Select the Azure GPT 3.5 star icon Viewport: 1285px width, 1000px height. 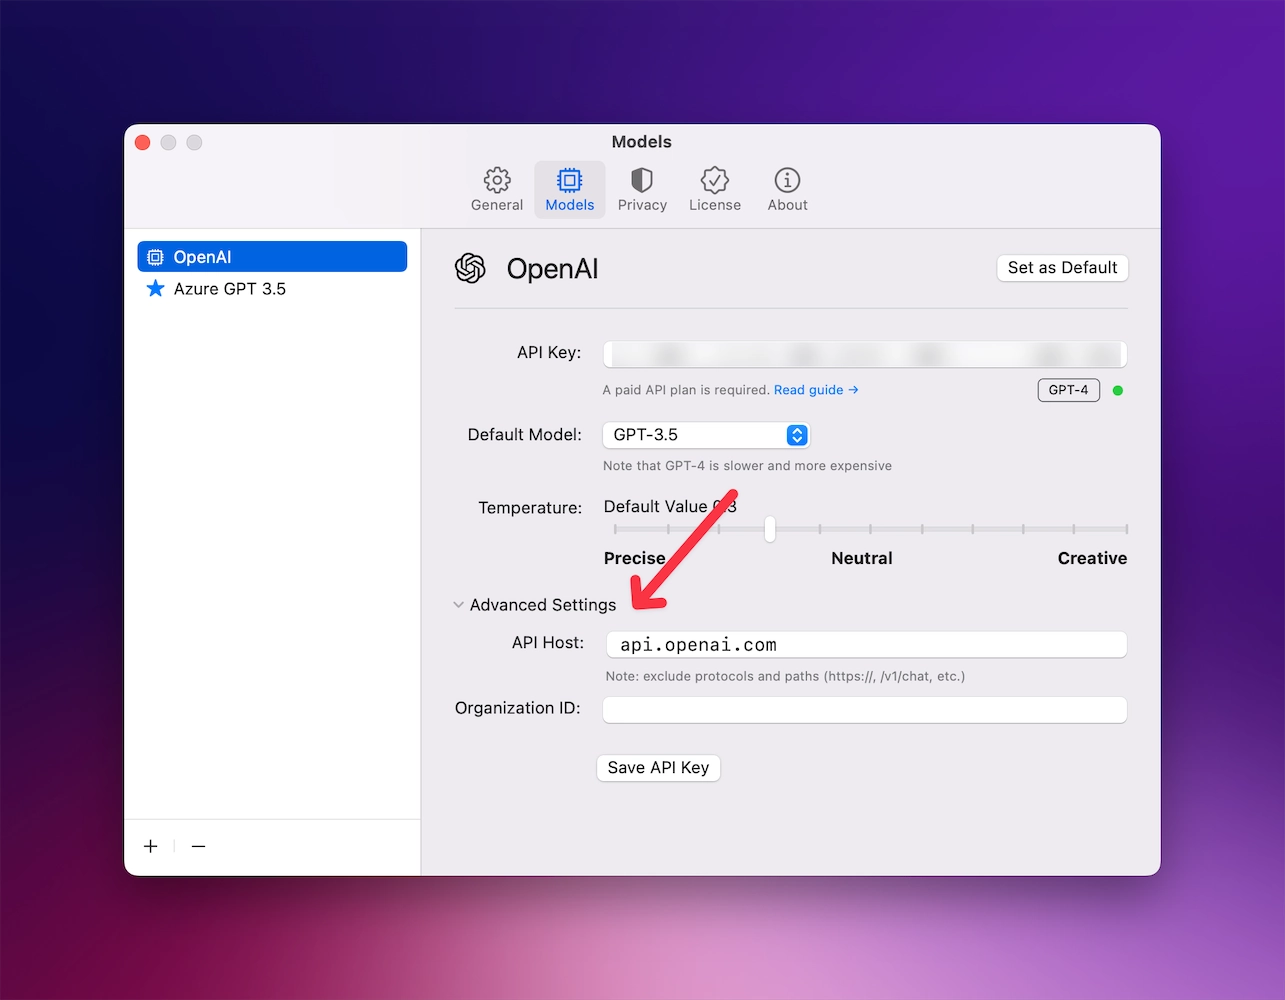tap(155, 288)
